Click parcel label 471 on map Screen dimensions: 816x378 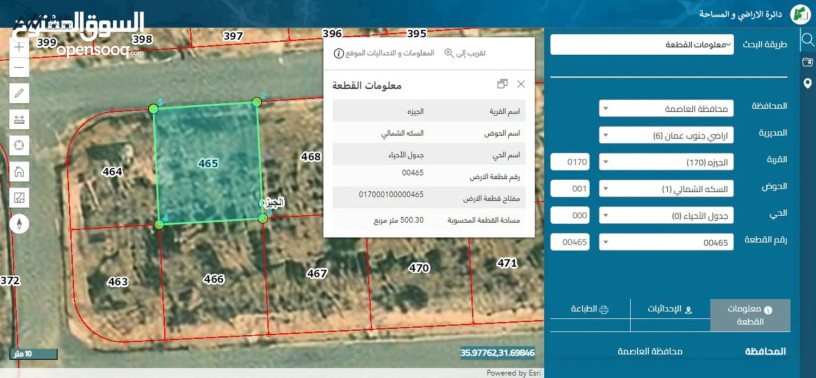[507, 263]
